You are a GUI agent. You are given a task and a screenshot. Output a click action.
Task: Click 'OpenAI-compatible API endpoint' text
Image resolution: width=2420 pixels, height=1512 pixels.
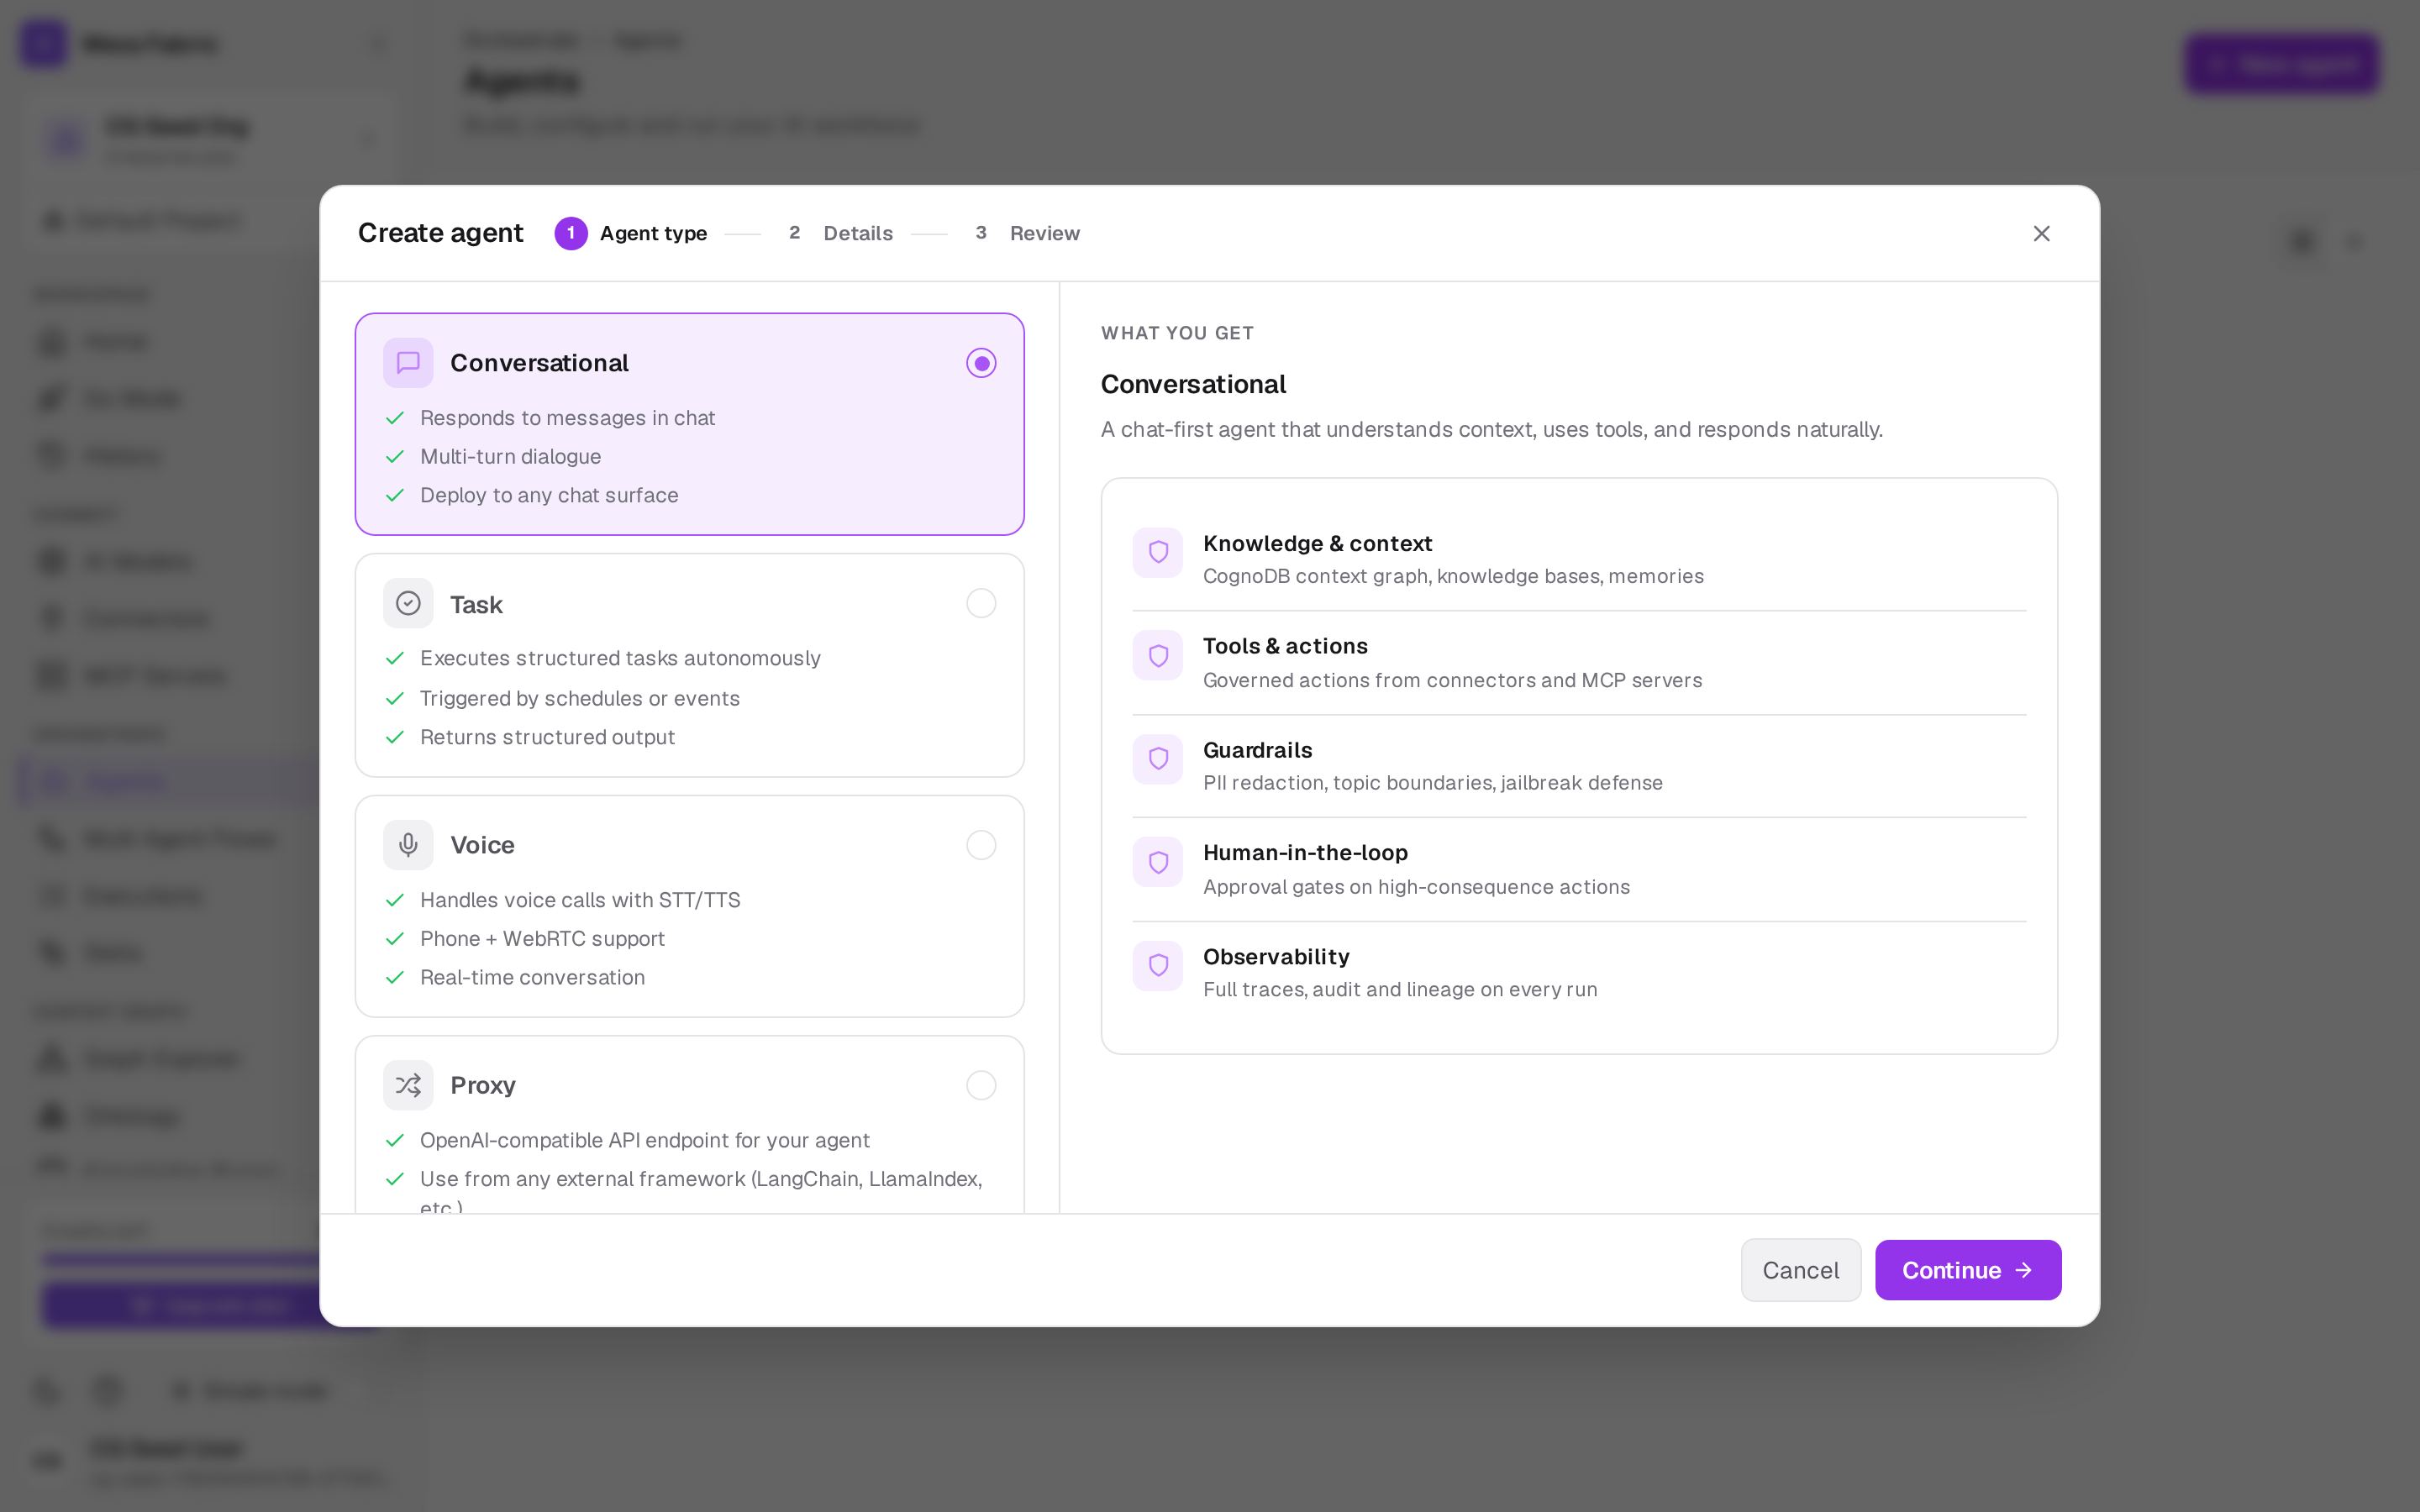tap(644, 1140)
